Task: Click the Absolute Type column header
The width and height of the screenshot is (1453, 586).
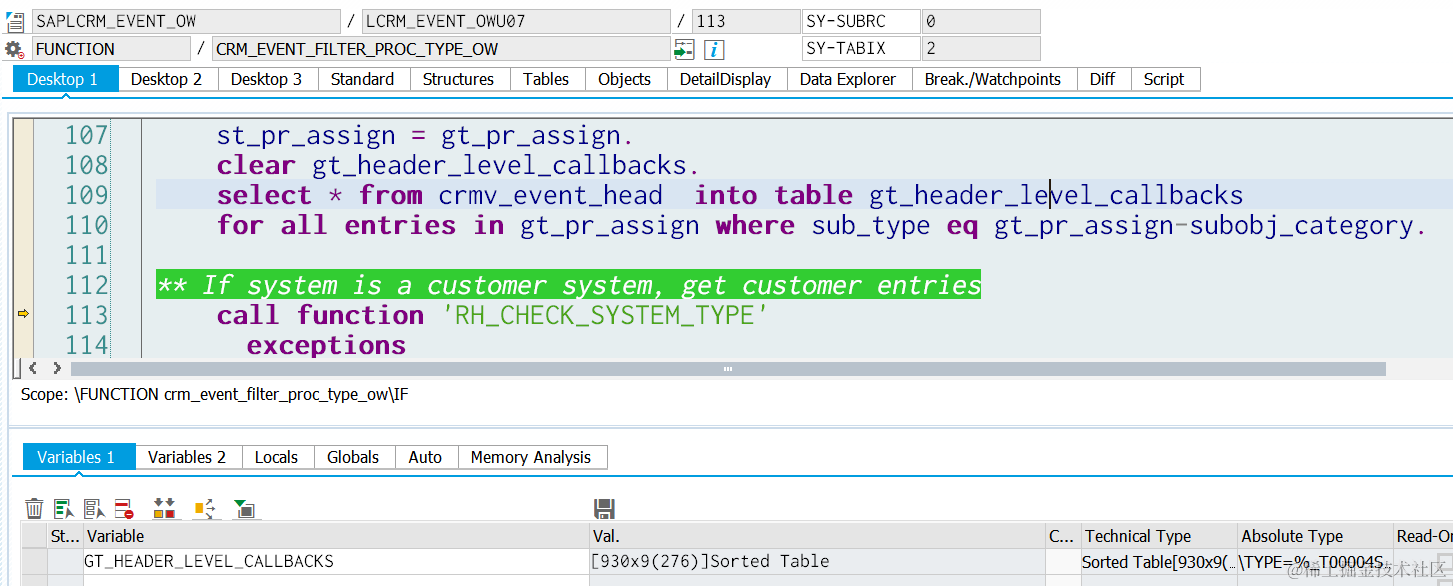Action: 1315,536
